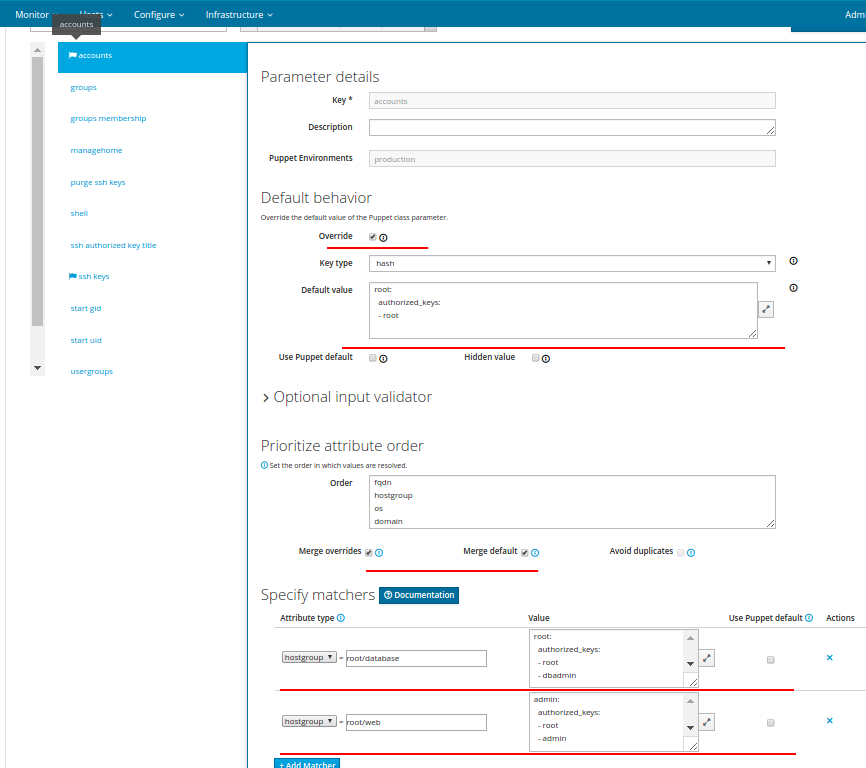This screenshot has height=768, width=866.
Task: Click parameter list scrollbar up arrow
Action: click(x=37, y=50)
